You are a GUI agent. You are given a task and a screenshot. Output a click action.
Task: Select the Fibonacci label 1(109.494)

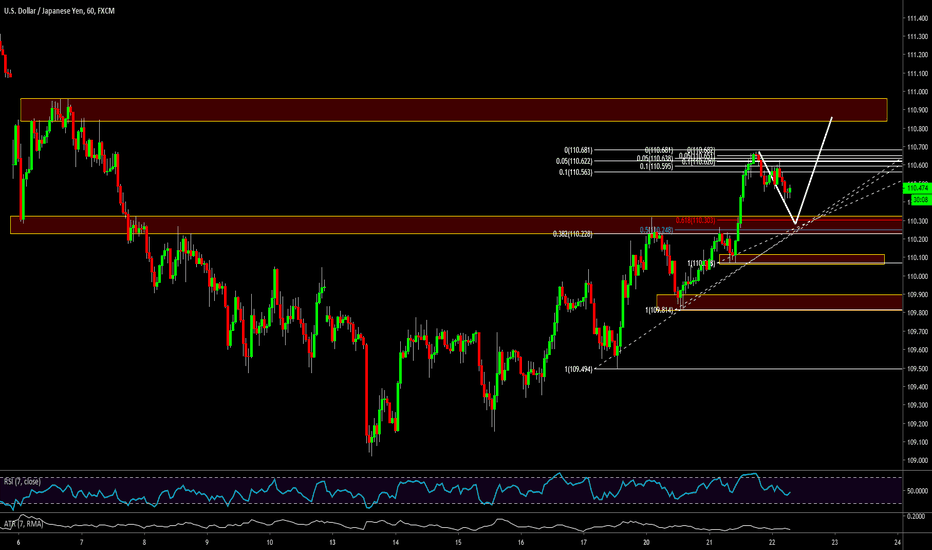(578, 369)
